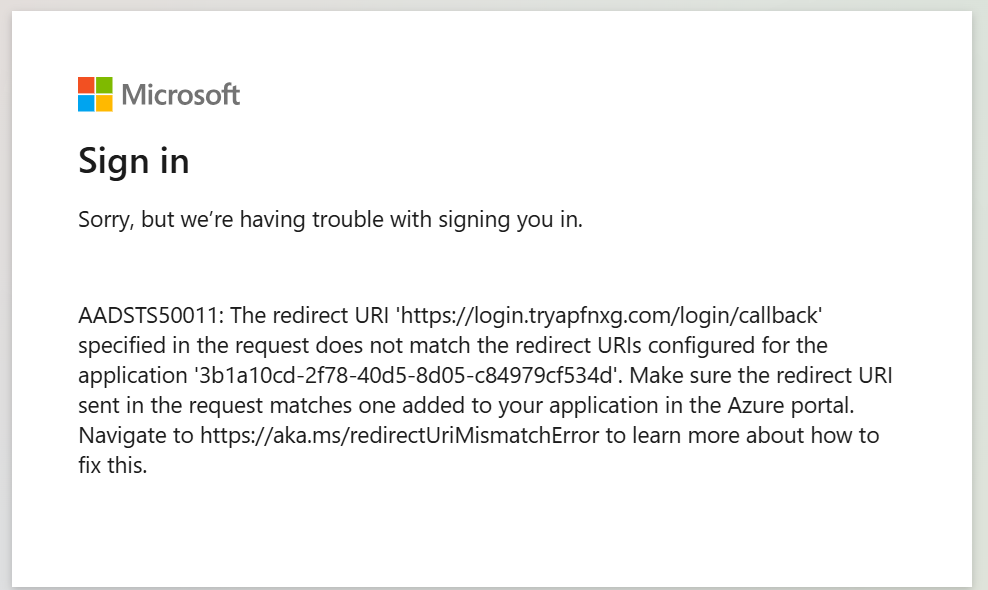Click the green square in the Microsoft logo

[x=104, y=85]
